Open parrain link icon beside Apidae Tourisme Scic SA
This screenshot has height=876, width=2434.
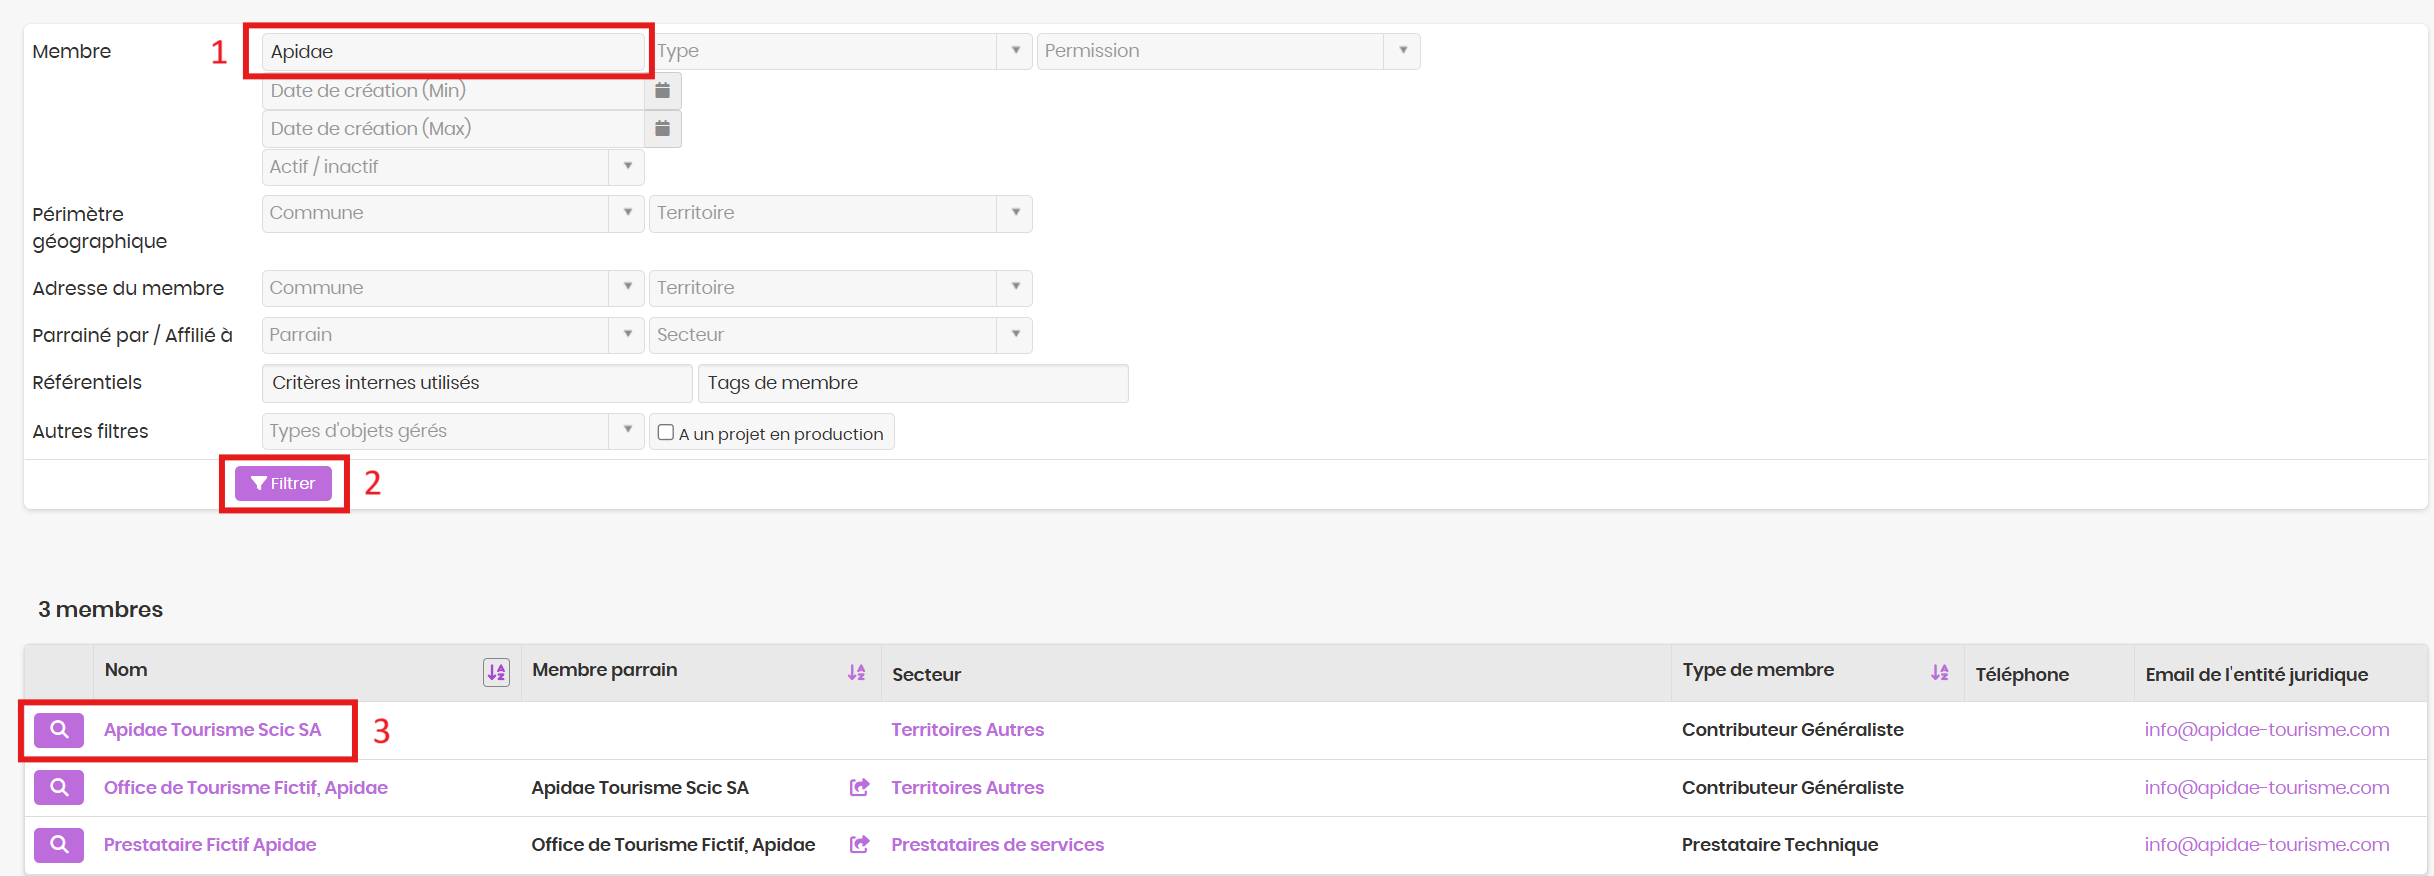coord(859,788)
